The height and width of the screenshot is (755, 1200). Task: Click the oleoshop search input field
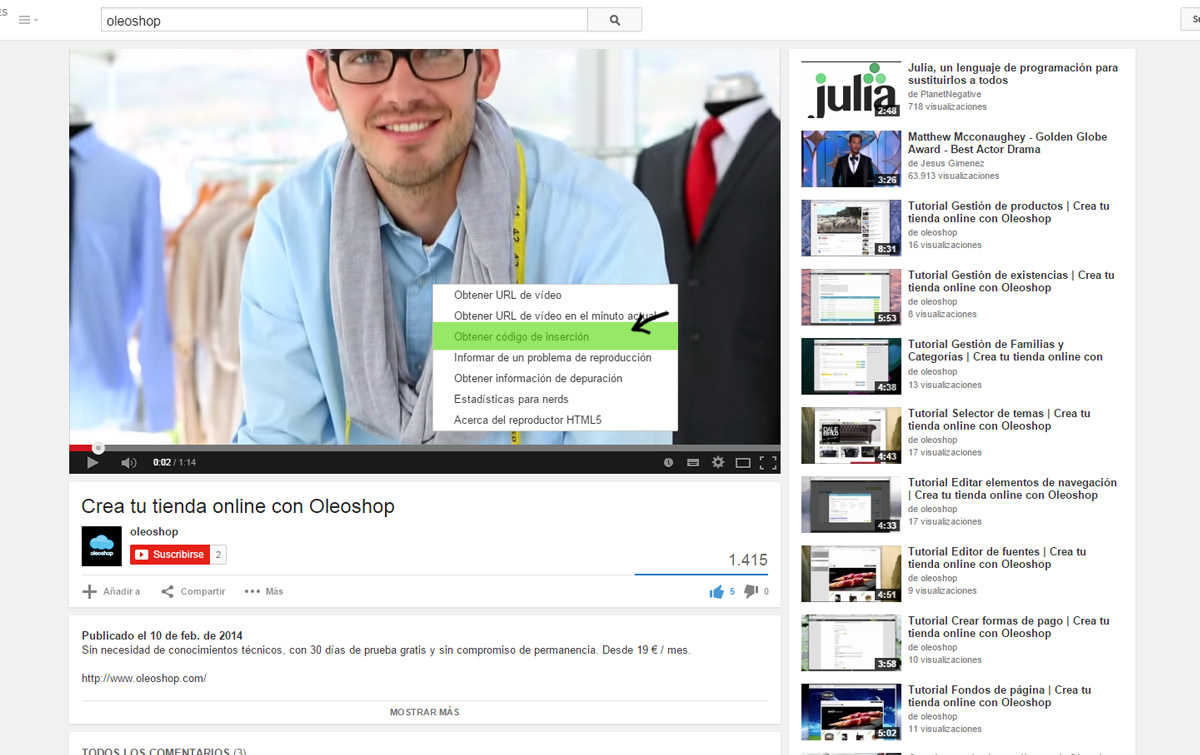point(344,20)
